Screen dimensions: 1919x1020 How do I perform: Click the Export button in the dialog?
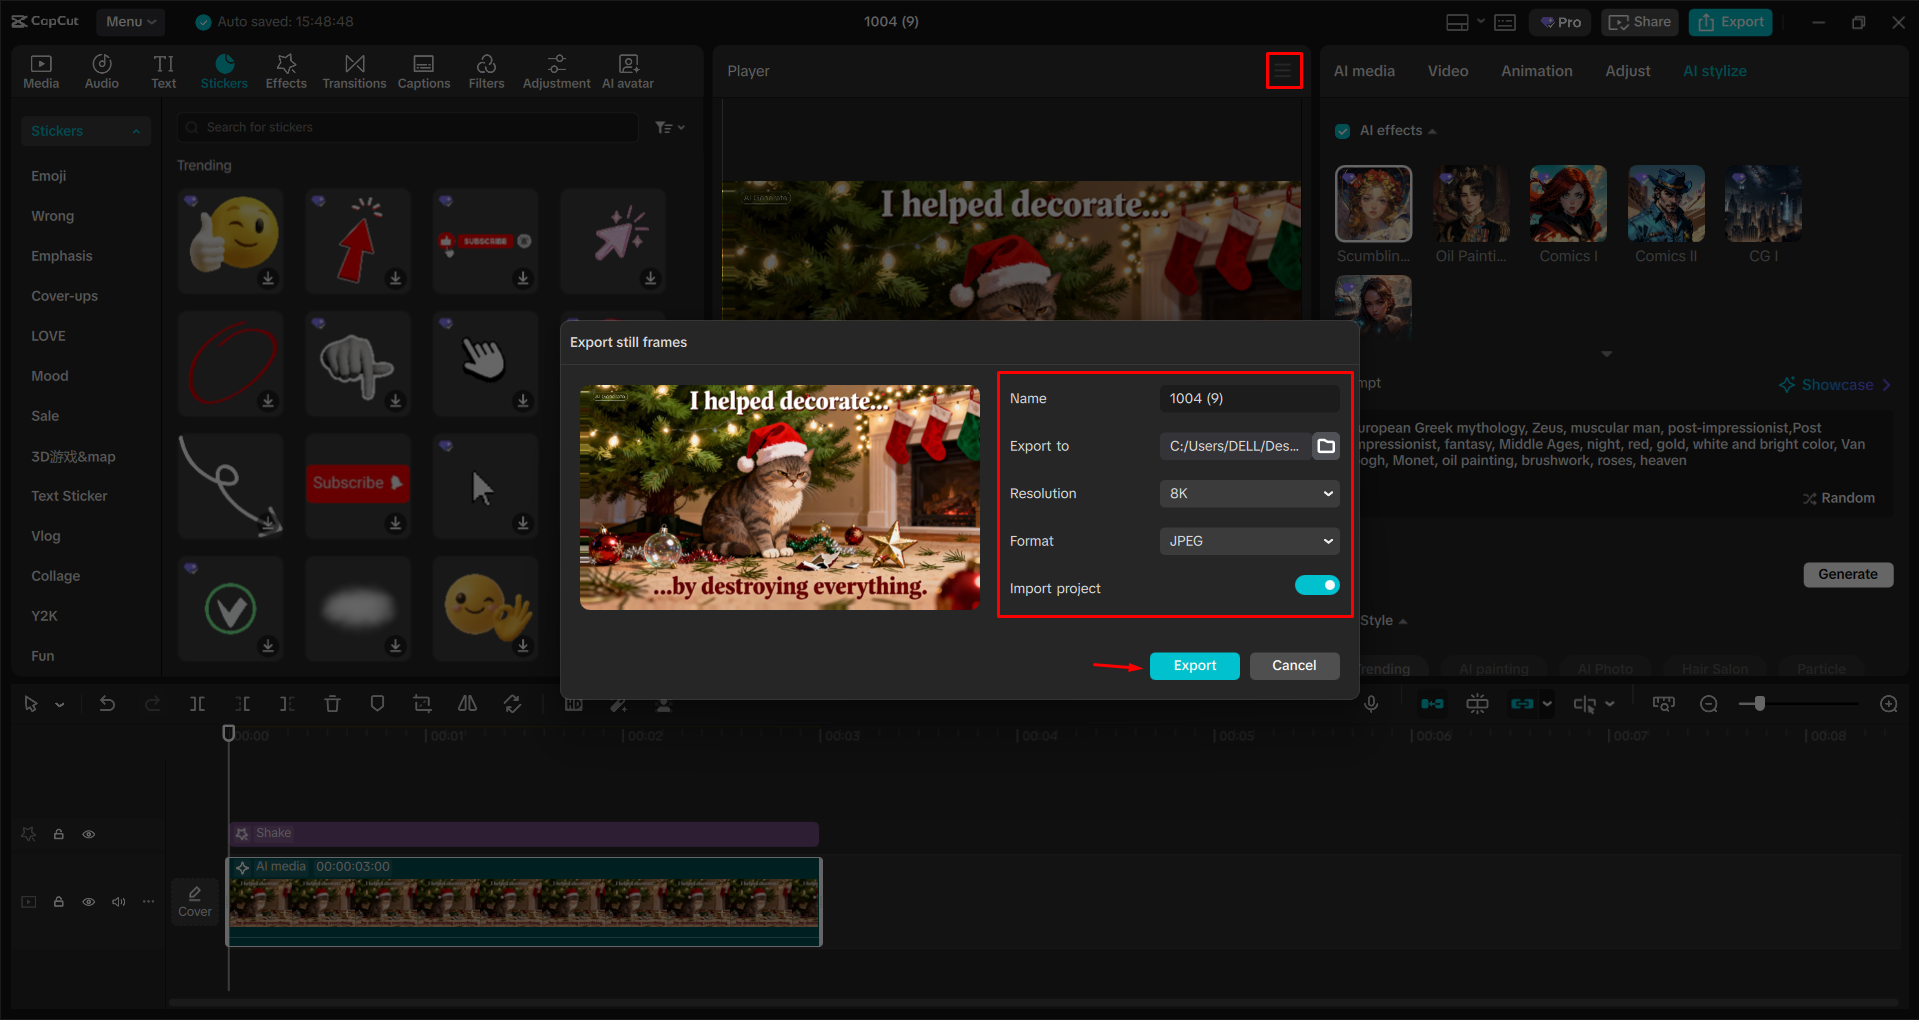click(1194, 665)
